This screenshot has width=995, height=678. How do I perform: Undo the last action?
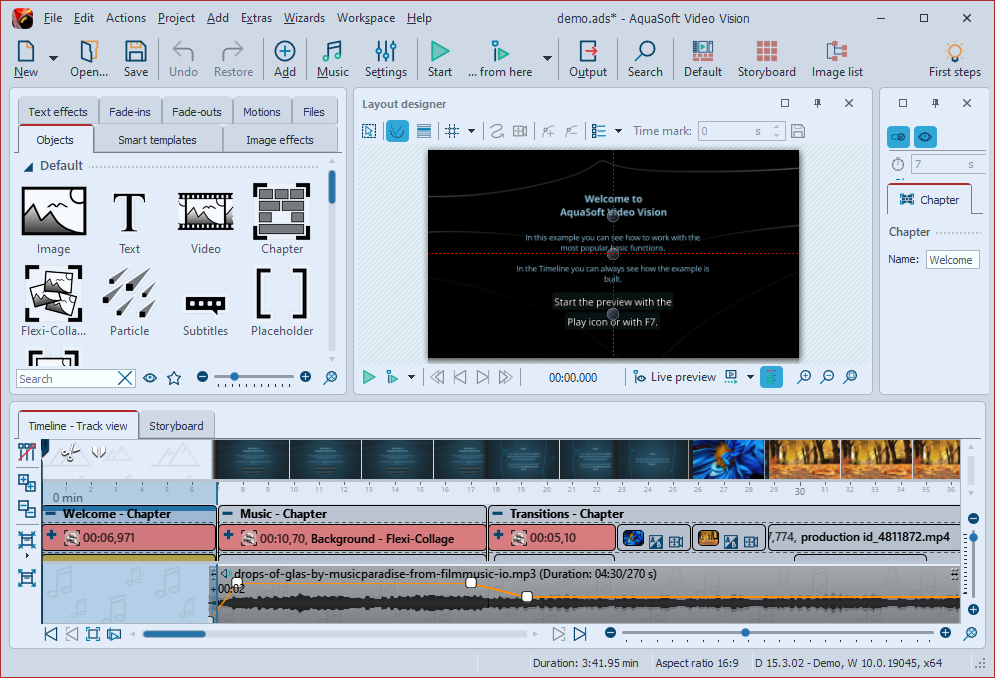(183, 58)
